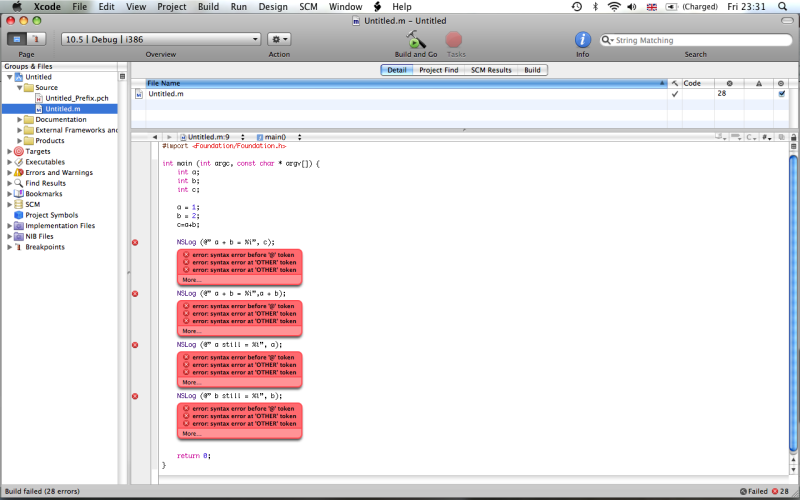Expand the Targets group
Image resolution: width=800 pixels, height=500 pixels.
point(9,152)
